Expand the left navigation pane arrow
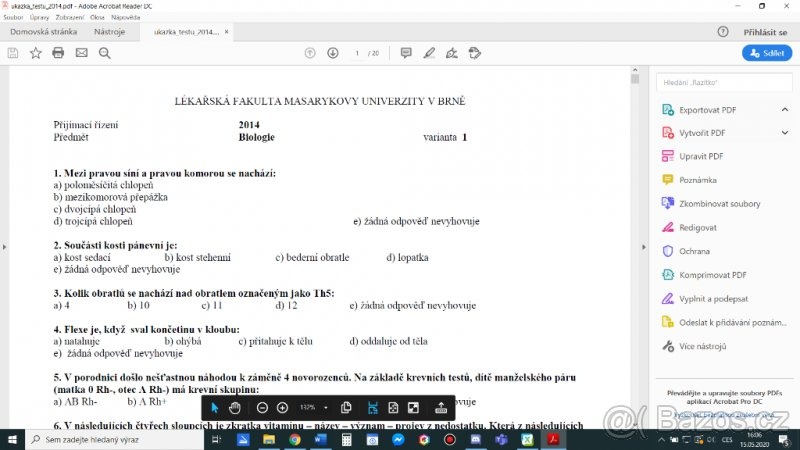This screenshot has width=800, height=450. click(x=5, y=247)
